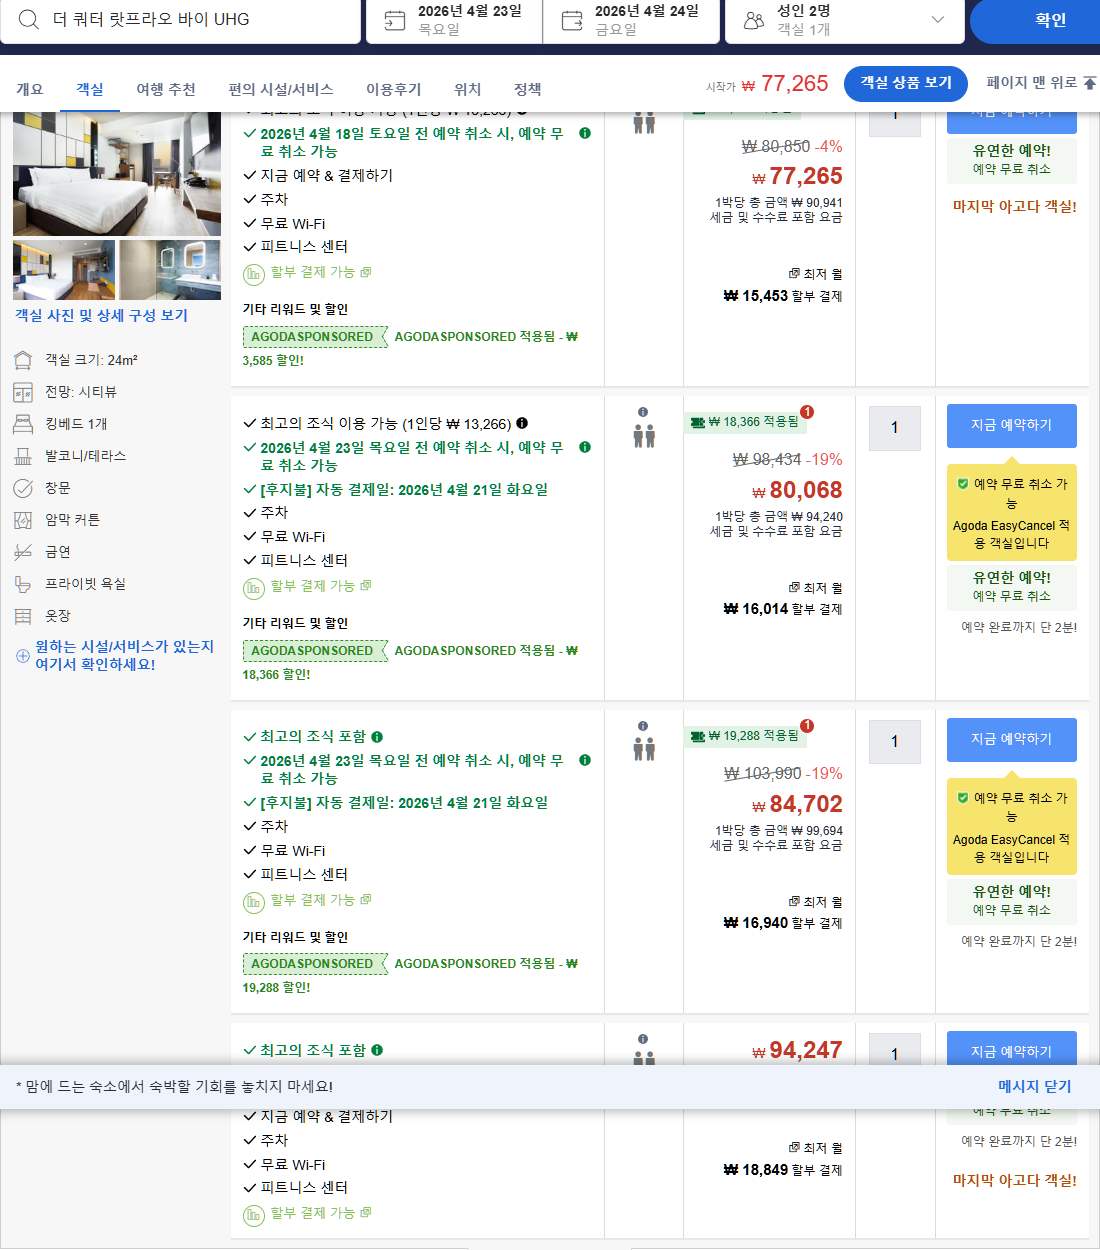Viewport: 1100px width, 1250px height.
Task: Select the 정책 tab
Action: coord(527,89)
